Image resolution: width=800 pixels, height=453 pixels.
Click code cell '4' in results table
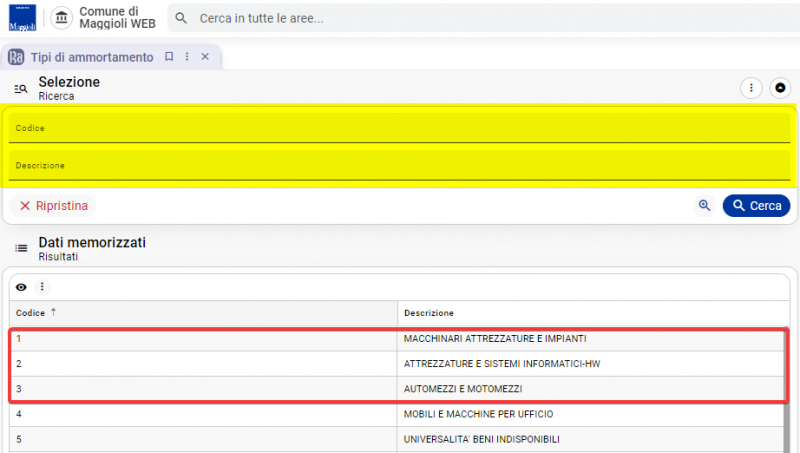coord(203,414)
